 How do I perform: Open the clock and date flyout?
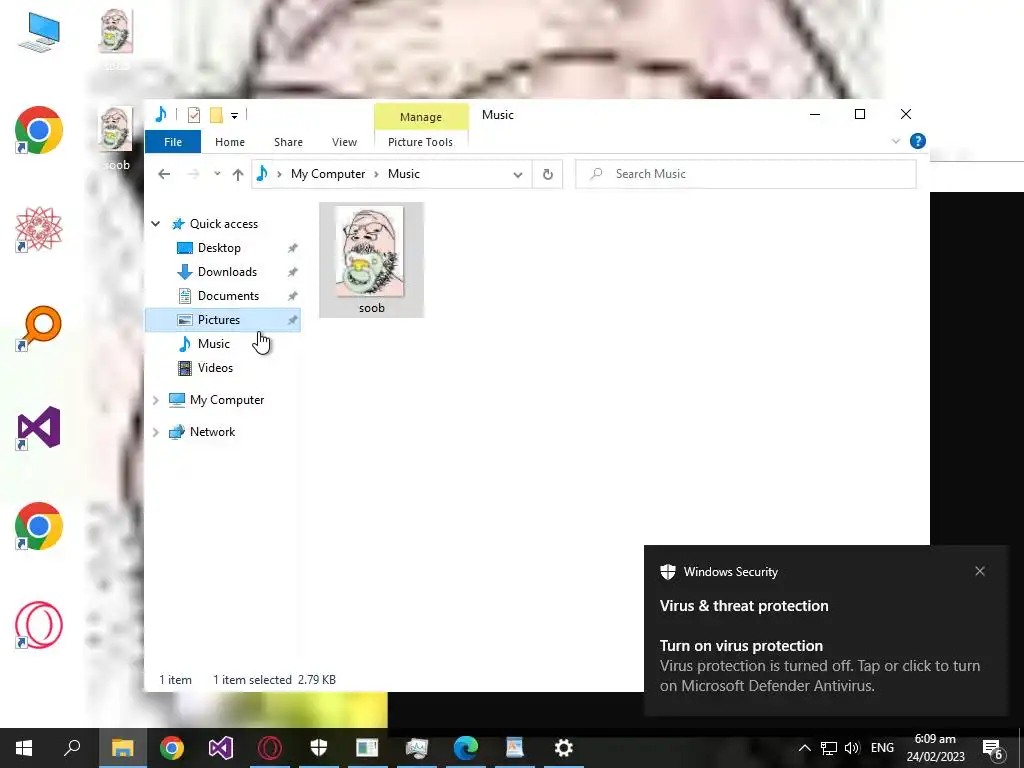[x=935, y=748]
